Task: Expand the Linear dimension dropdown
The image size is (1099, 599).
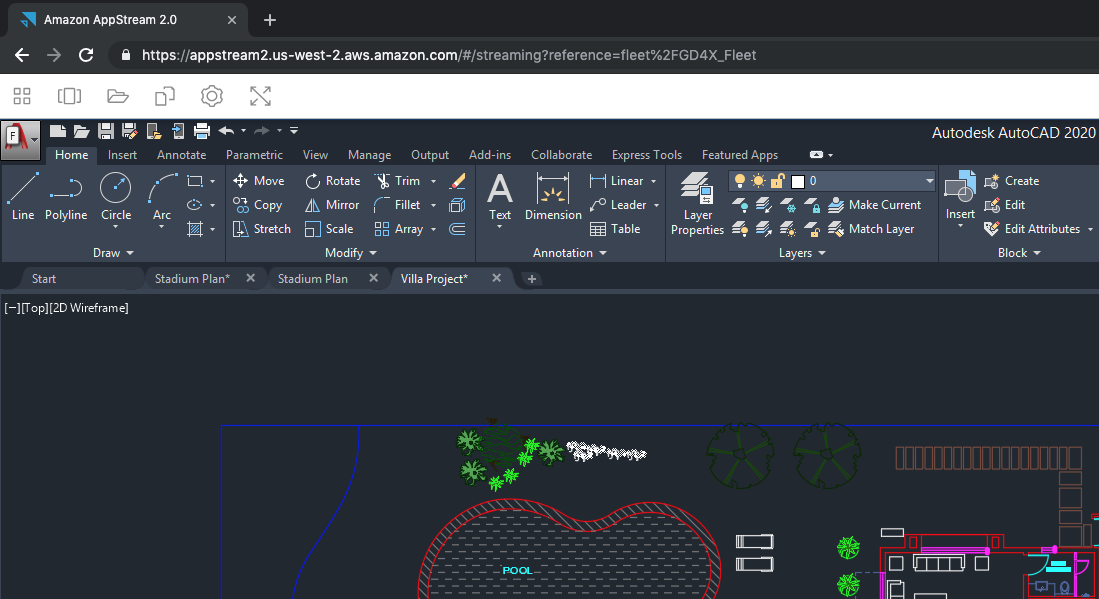Action: click(x=655, y=181)
